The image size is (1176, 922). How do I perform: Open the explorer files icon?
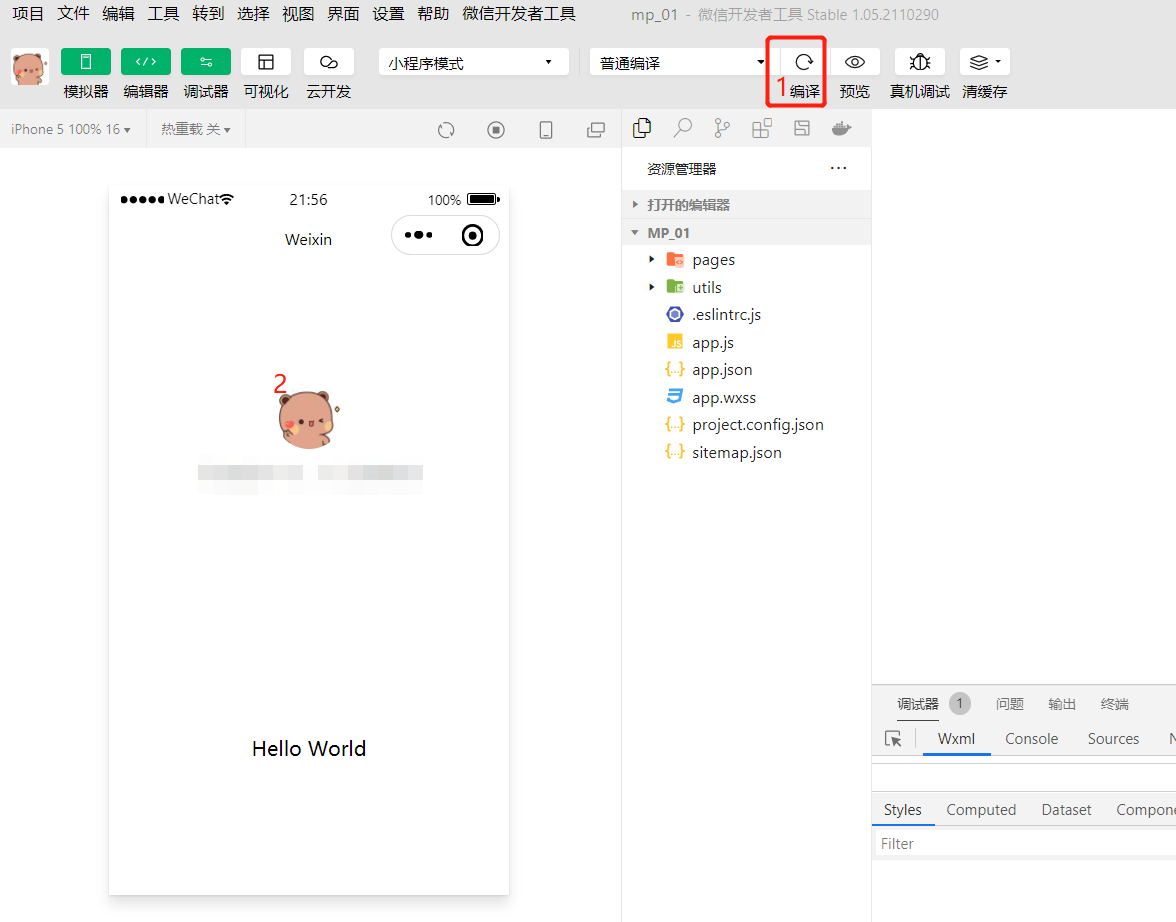tap(642, 128)
